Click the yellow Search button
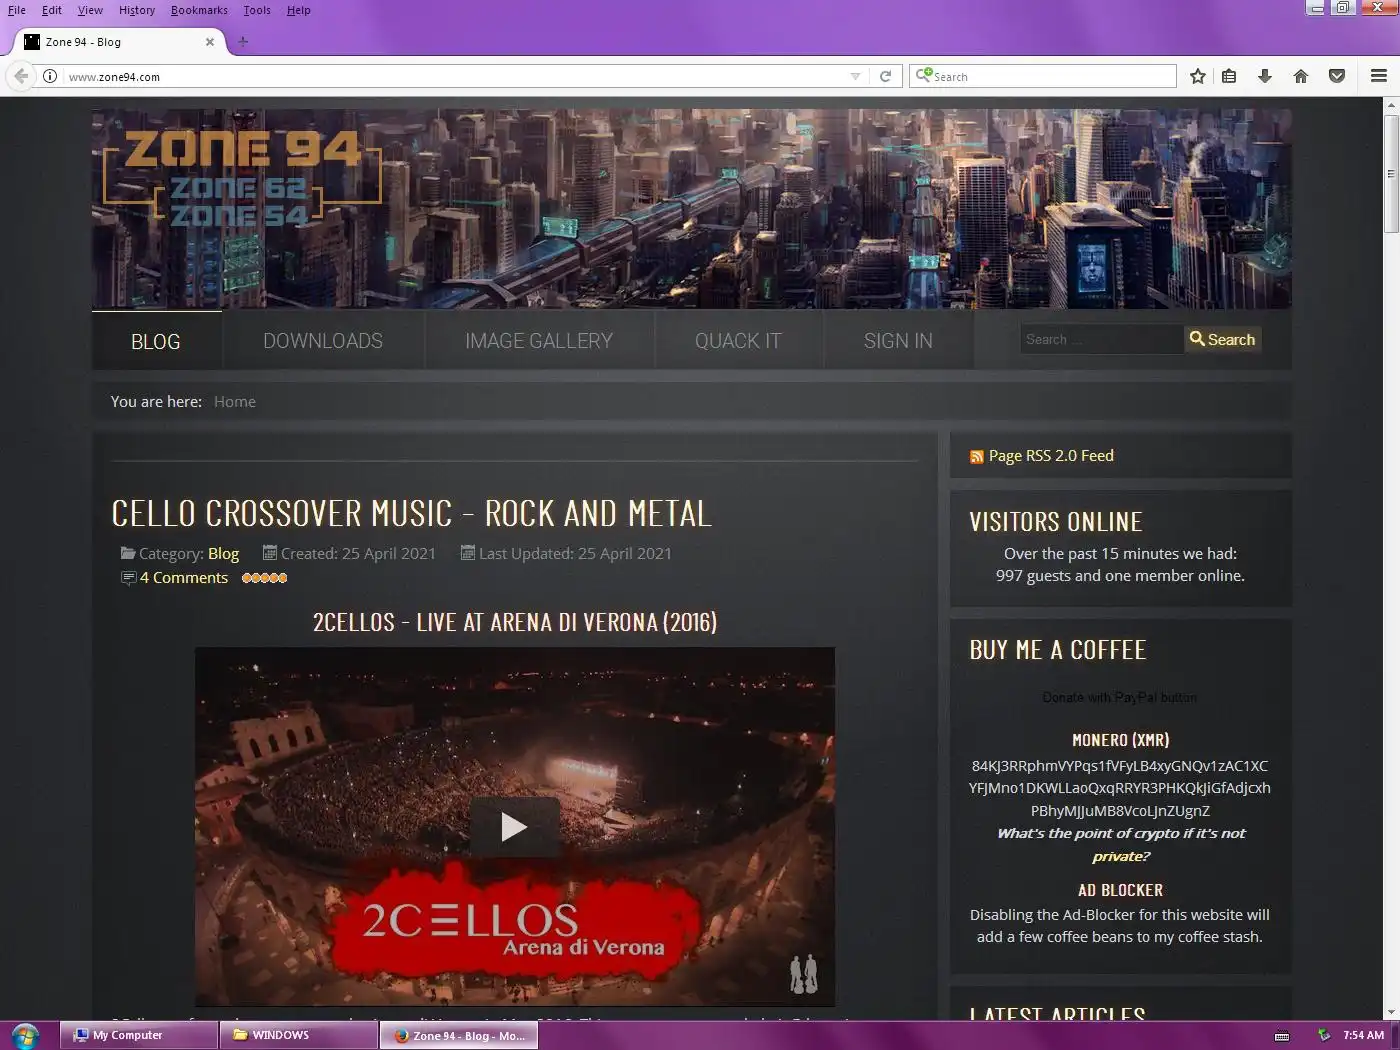Screen dimensions: 1400x1050 1222,340
